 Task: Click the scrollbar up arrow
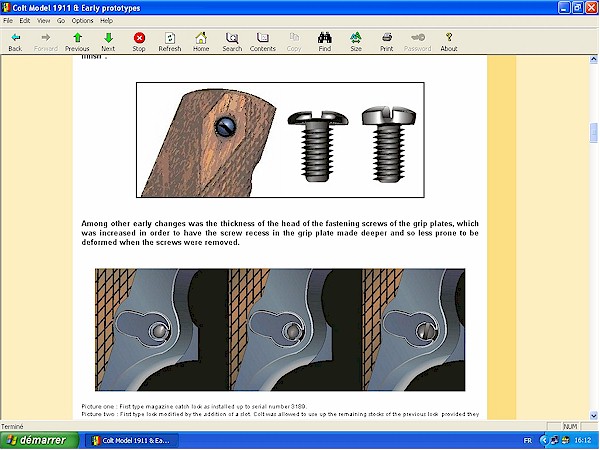(593, 59)
